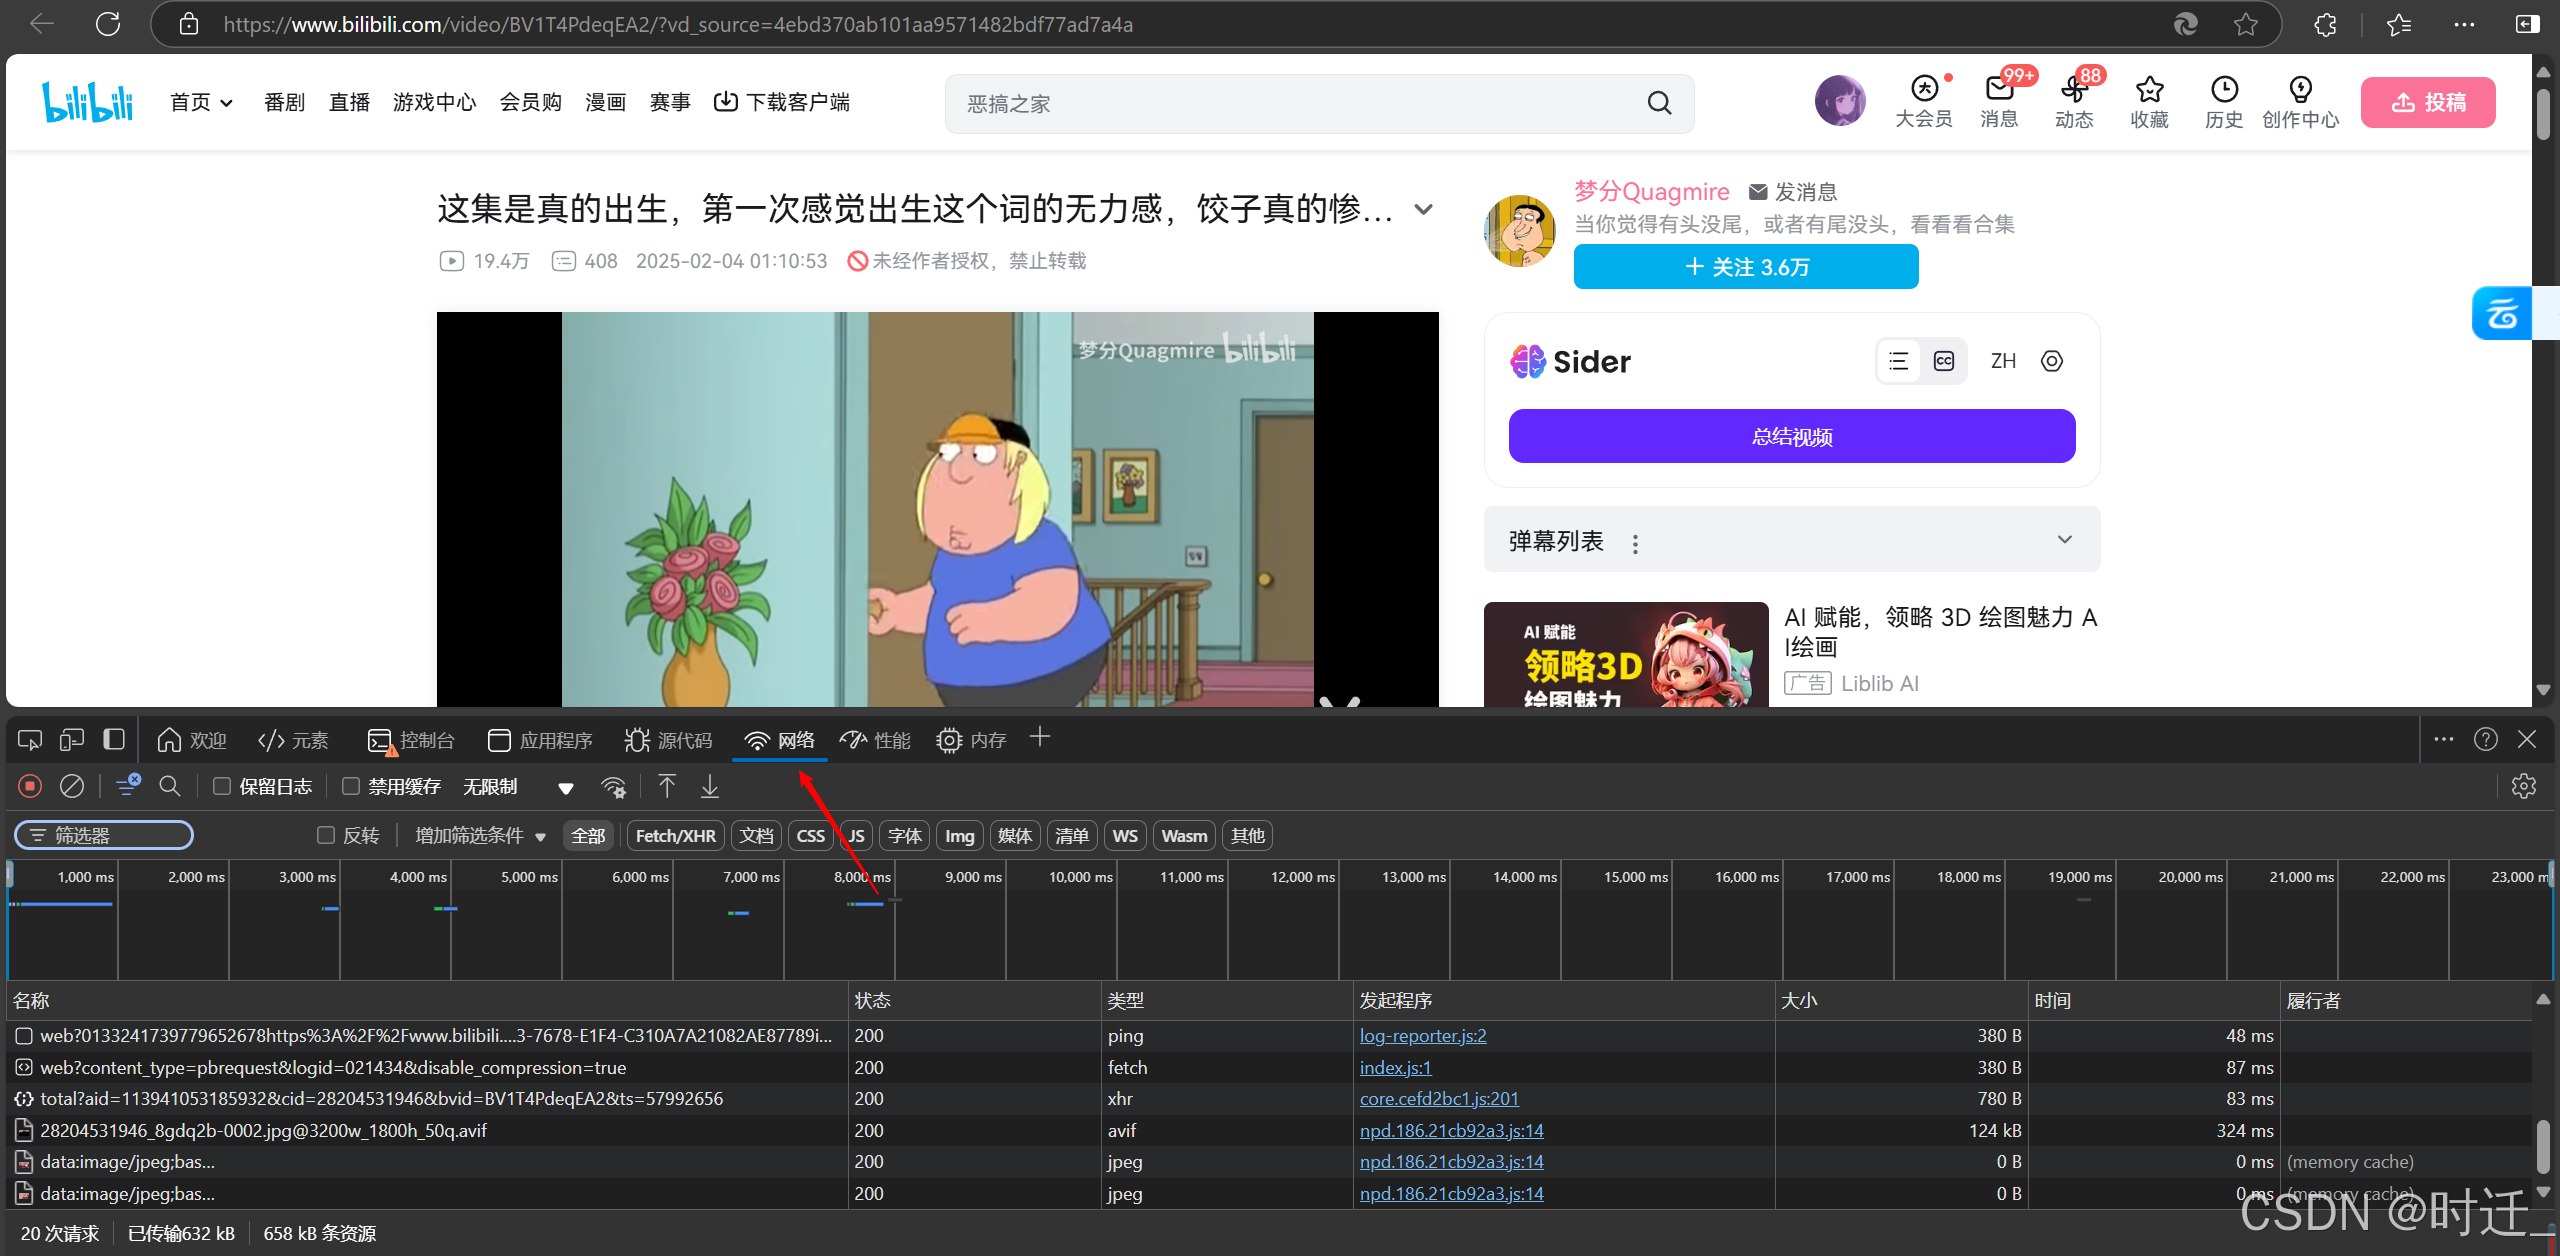Viewport: 2560px width, 1256px height.
Task: Click the record network log button
Action: [x=30, y=787]
